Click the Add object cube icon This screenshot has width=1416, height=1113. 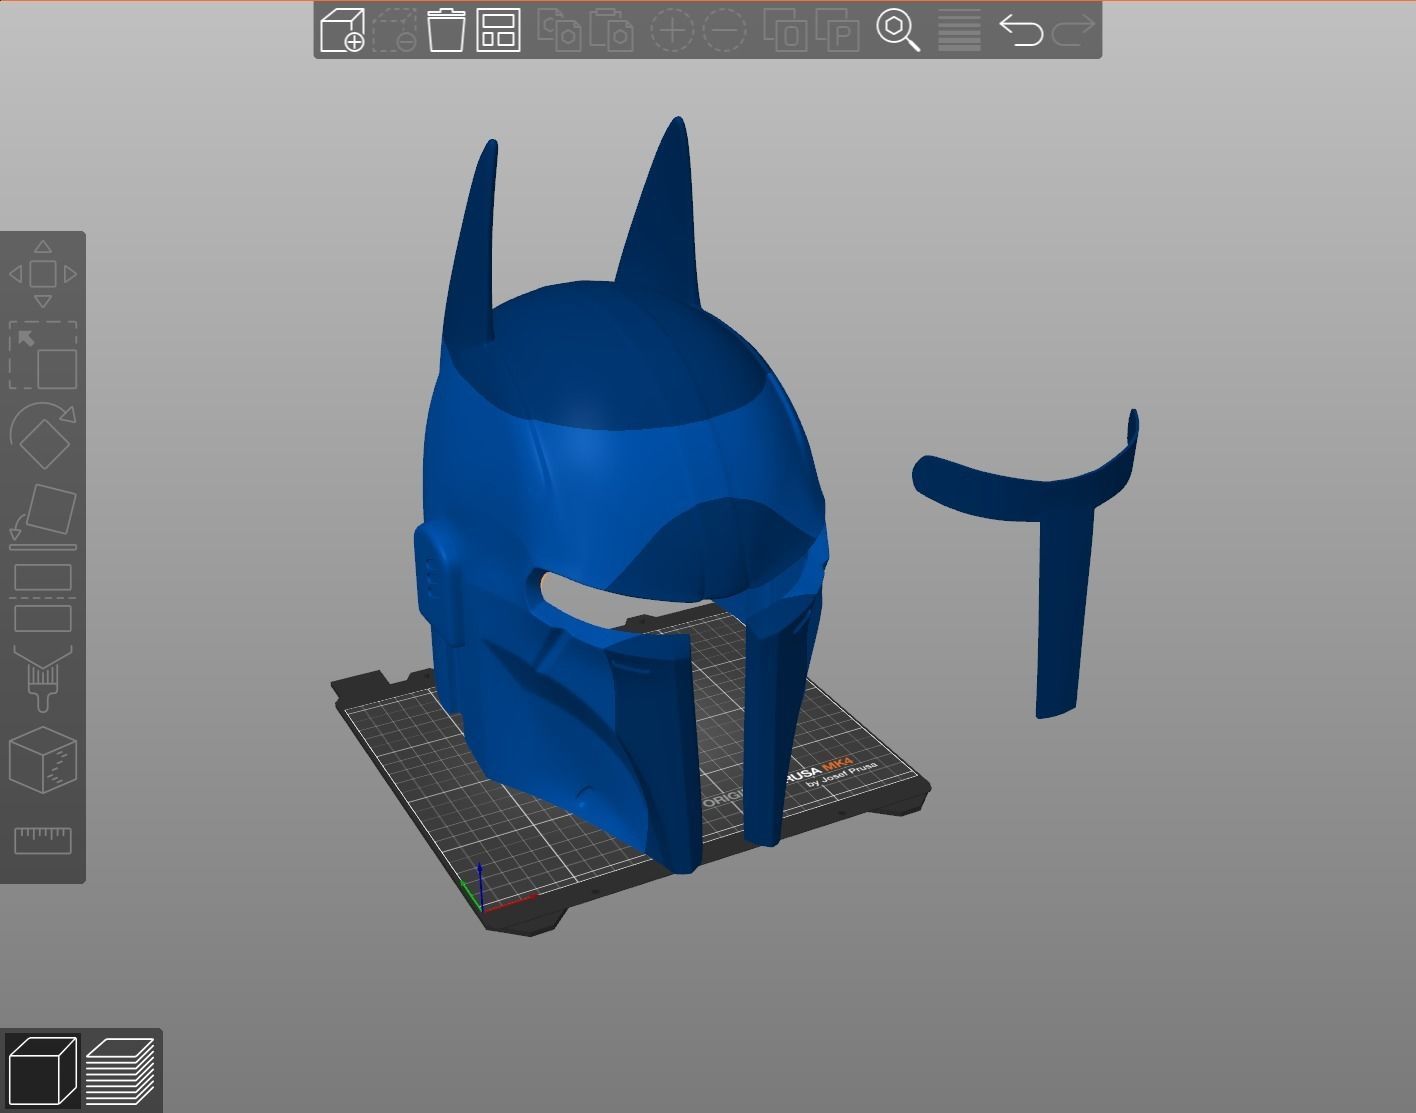(342, 30)
